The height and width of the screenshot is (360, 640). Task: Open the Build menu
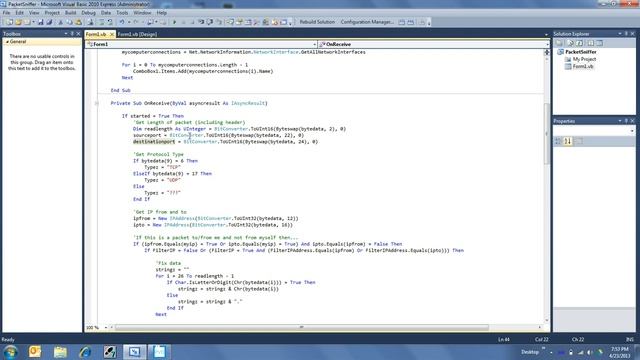point(71,13)
